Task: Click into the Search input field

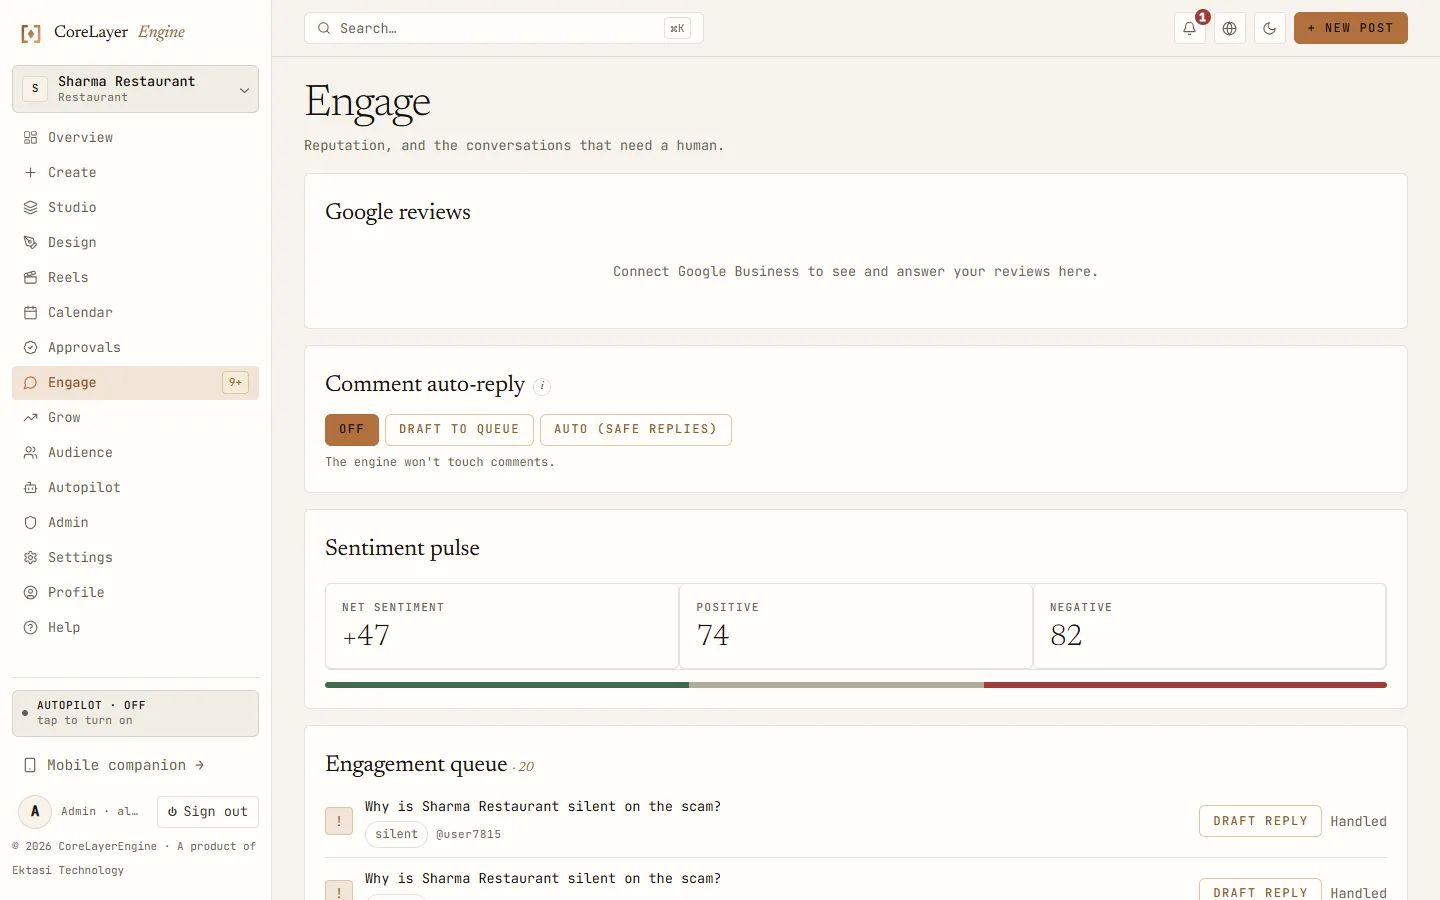Action: [504, 28]
